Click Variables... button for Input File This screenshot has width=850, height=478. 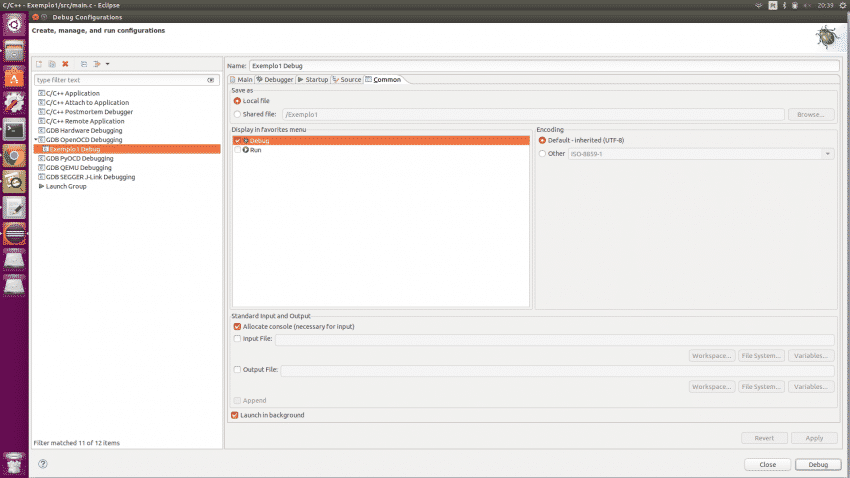click(x=811, y=356)
